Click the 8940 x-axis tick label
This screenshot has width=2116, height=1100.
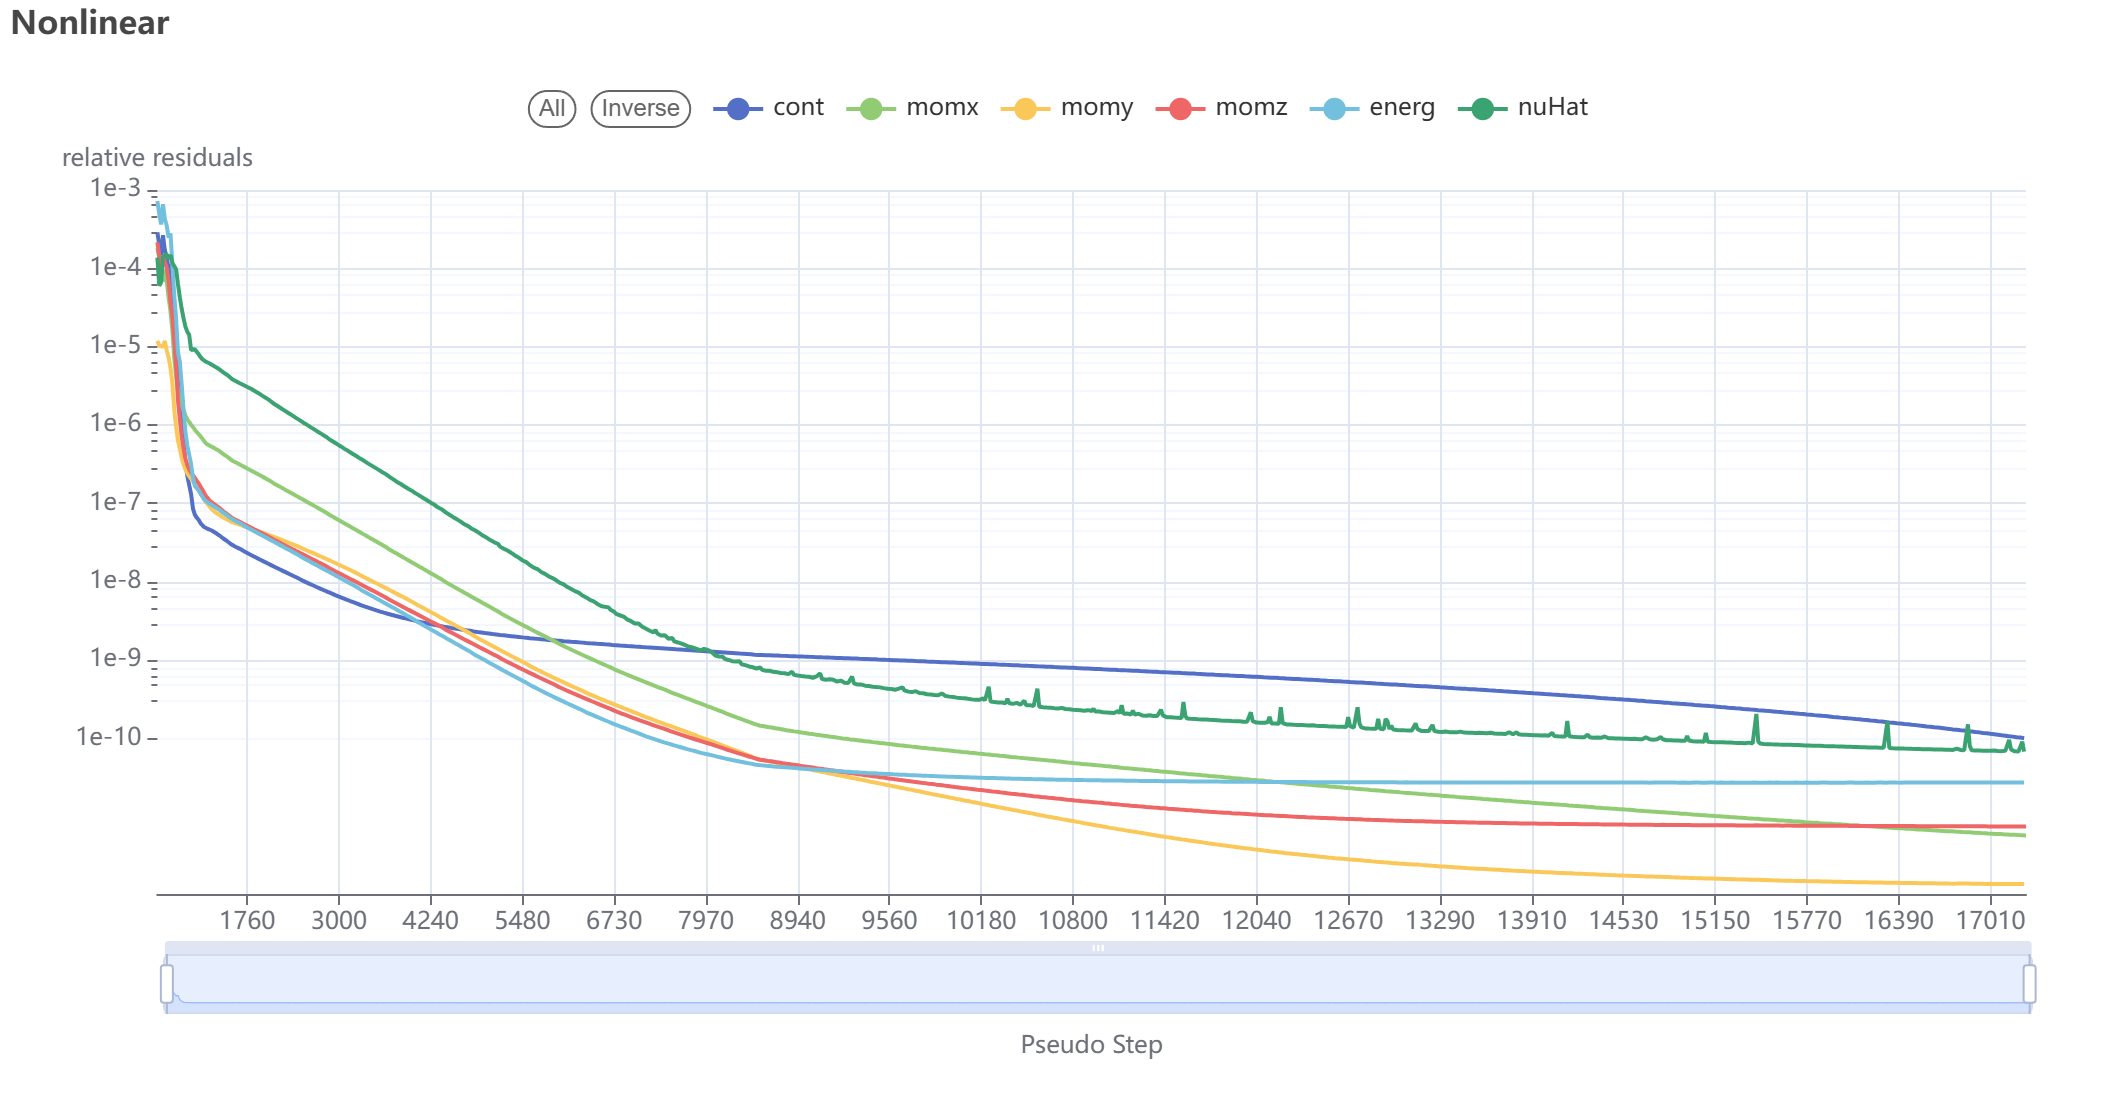point(797,921)
